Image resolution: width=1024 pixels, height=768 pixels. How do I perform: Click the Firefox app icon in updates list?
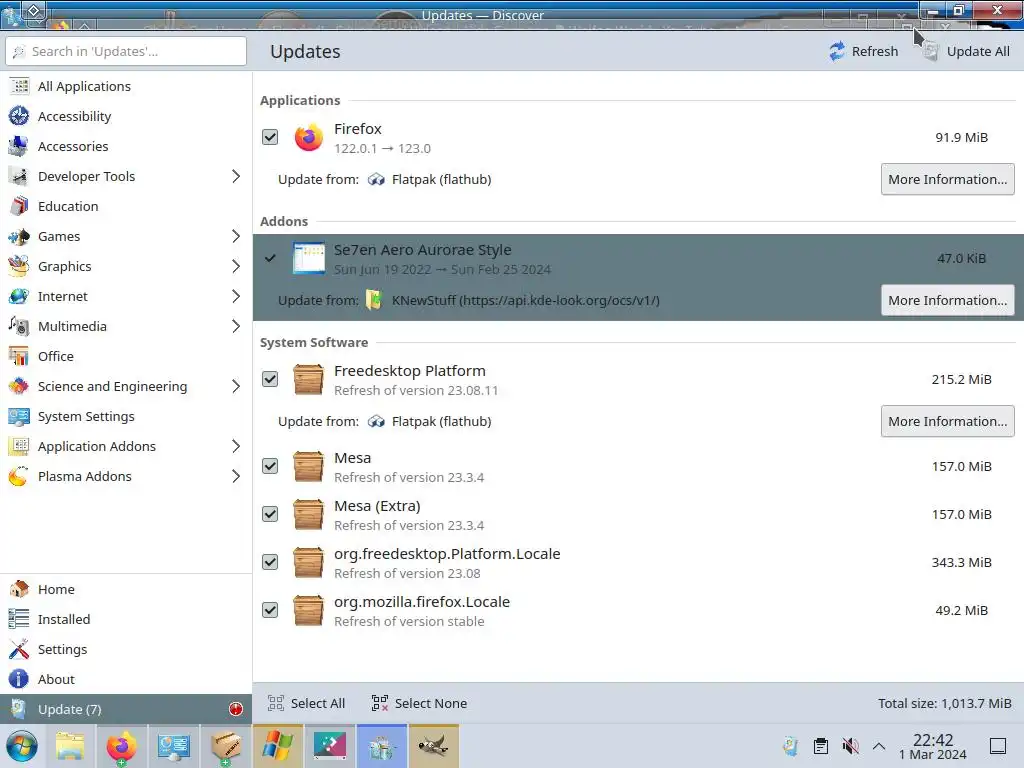point(308,137)
